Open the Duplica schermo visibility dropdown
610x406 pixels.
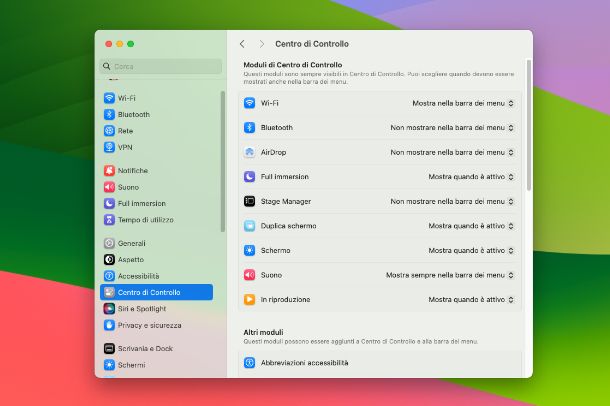click(471, 226)
